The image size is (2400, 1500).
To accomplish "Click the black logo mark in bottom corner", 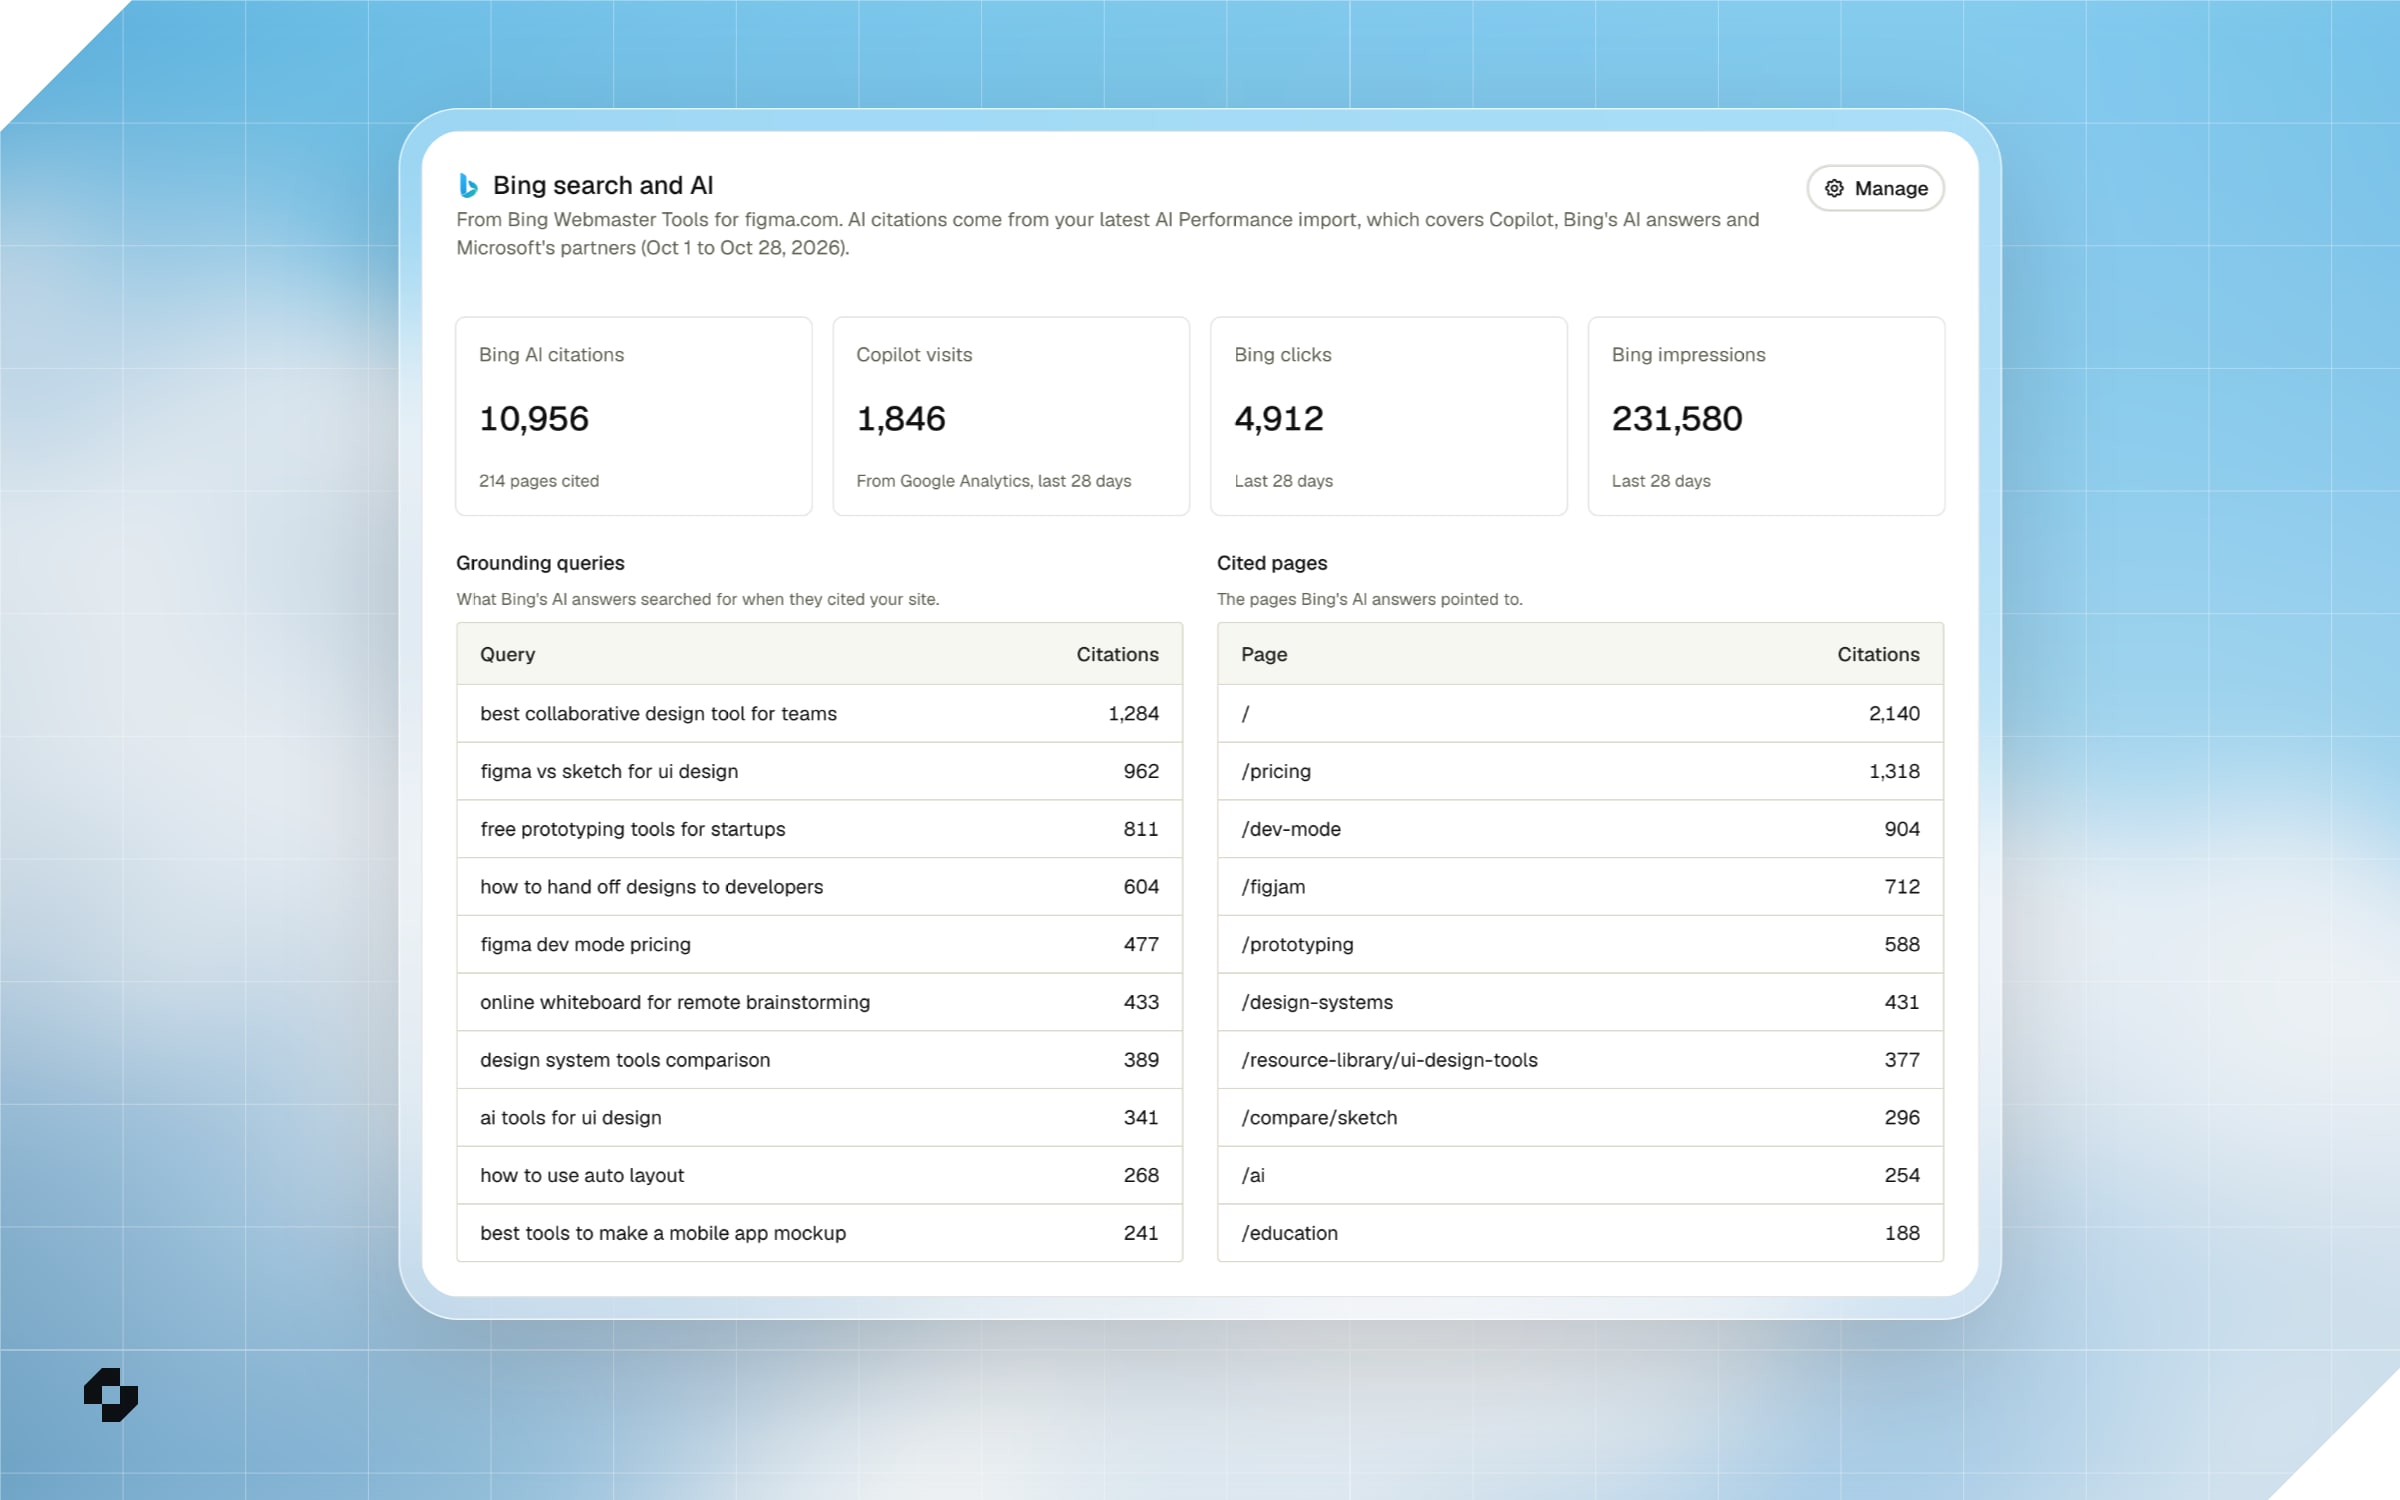I will 111,1395.
